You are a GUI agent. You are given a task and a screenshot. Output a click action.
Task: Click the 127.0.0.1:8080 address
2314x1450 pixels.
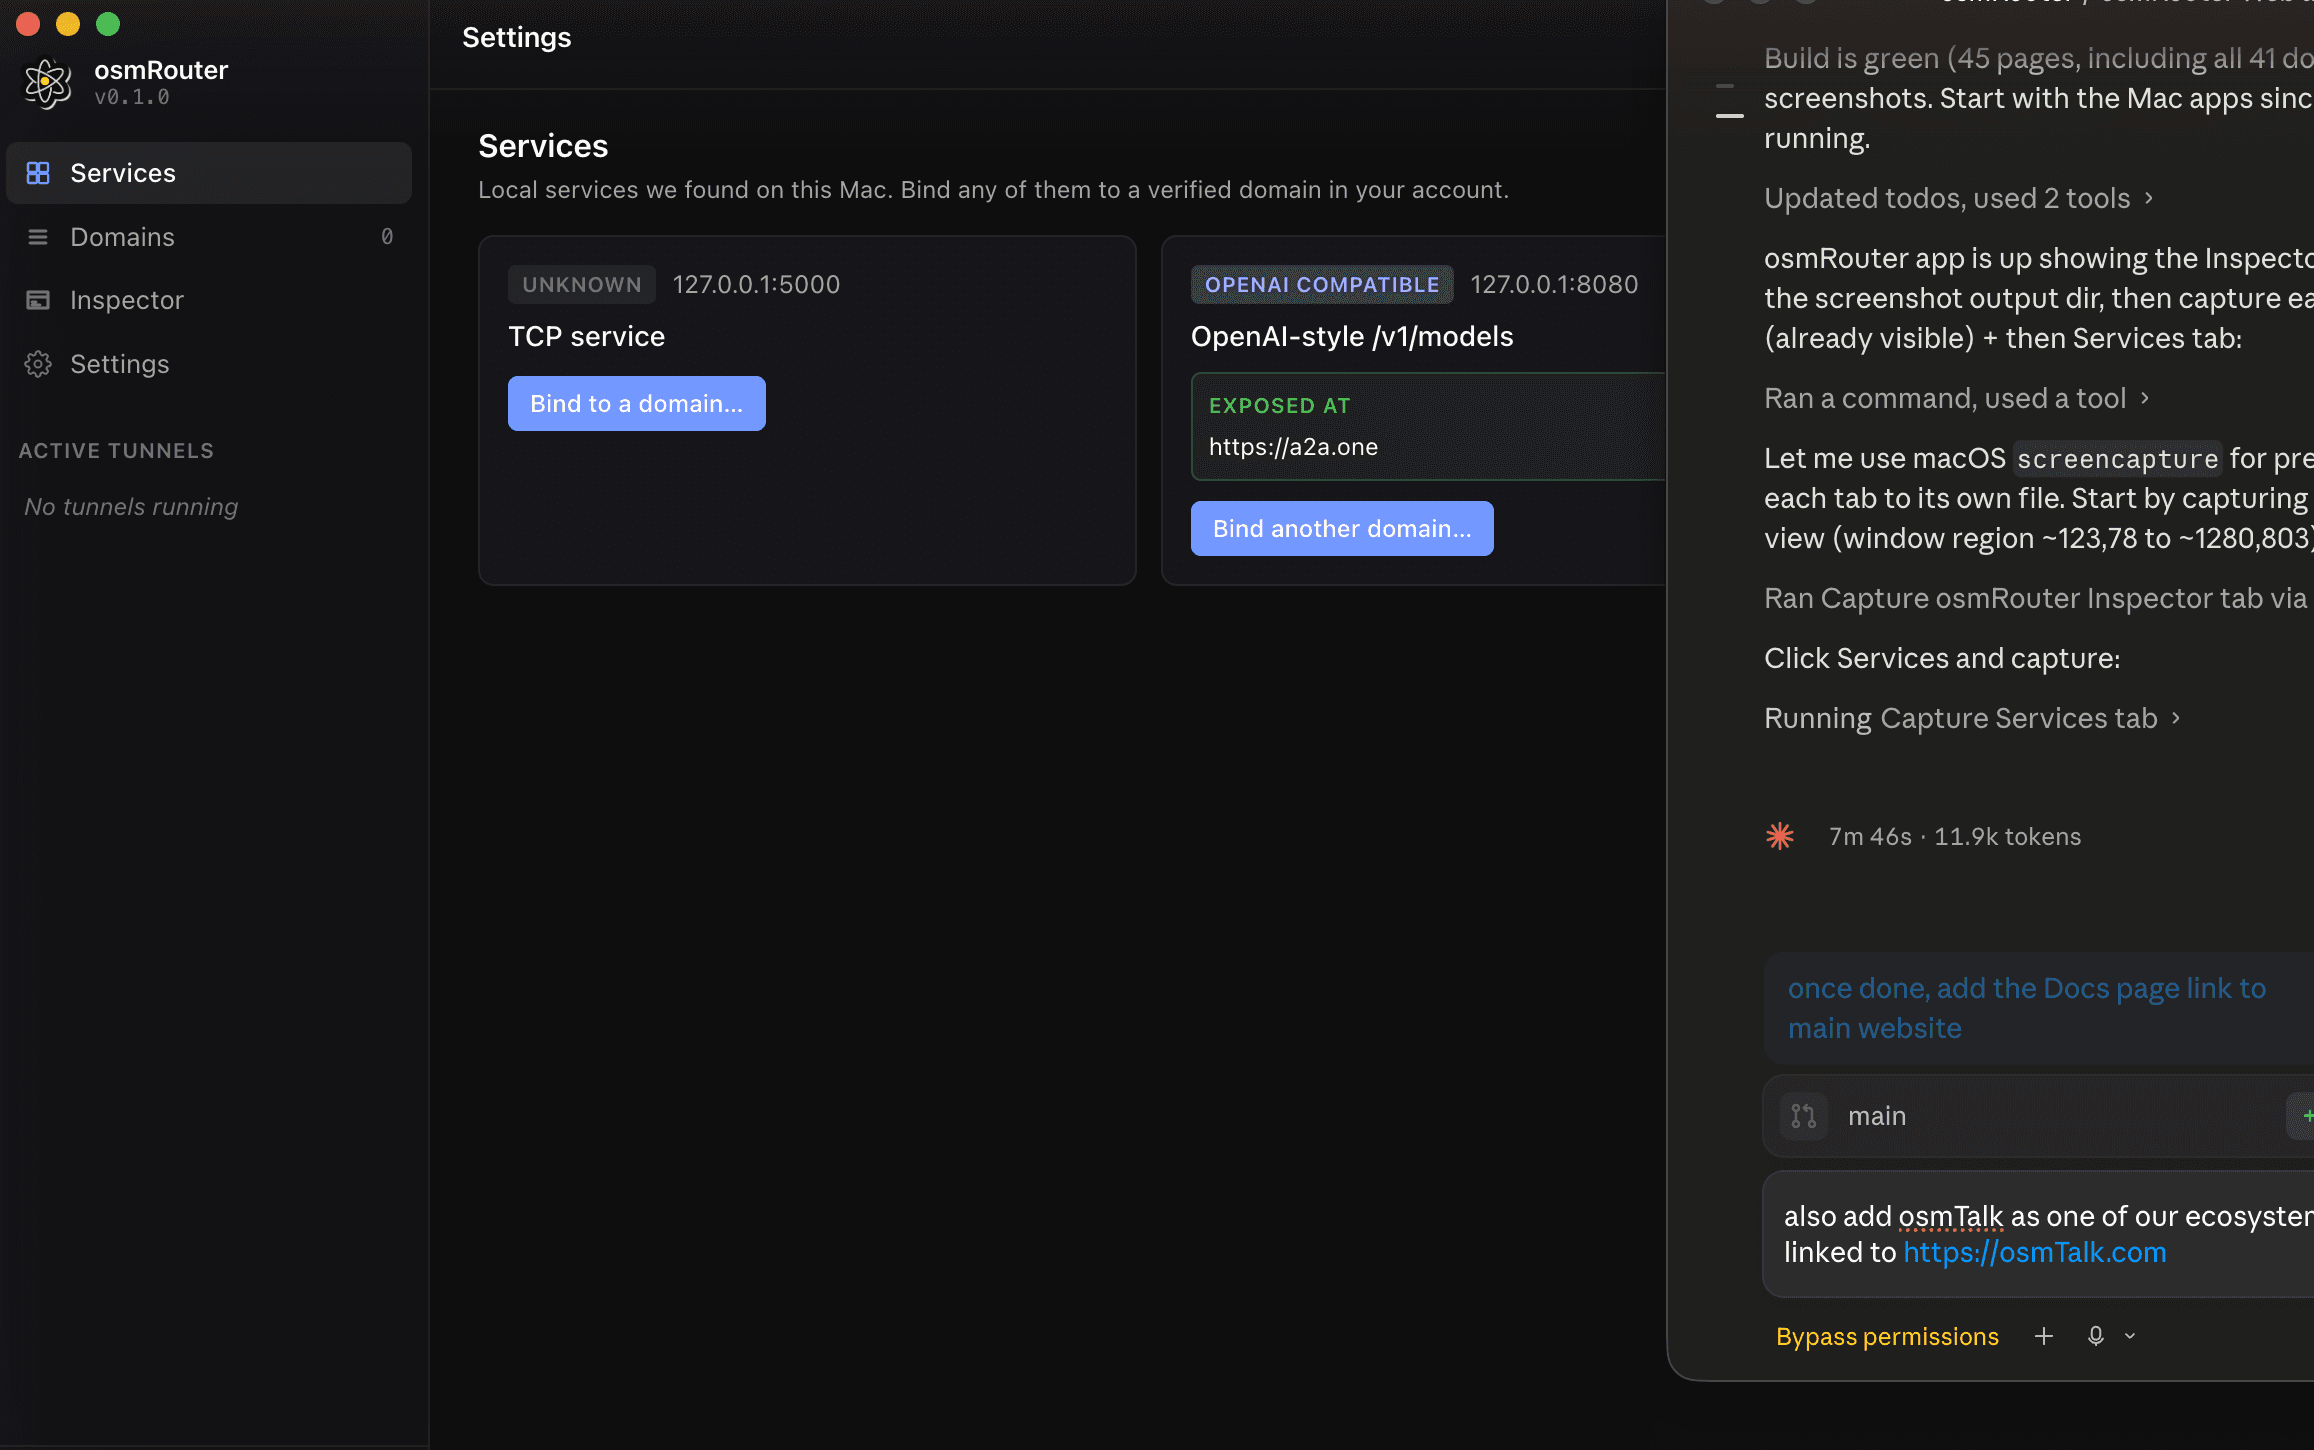(1554, 285)
